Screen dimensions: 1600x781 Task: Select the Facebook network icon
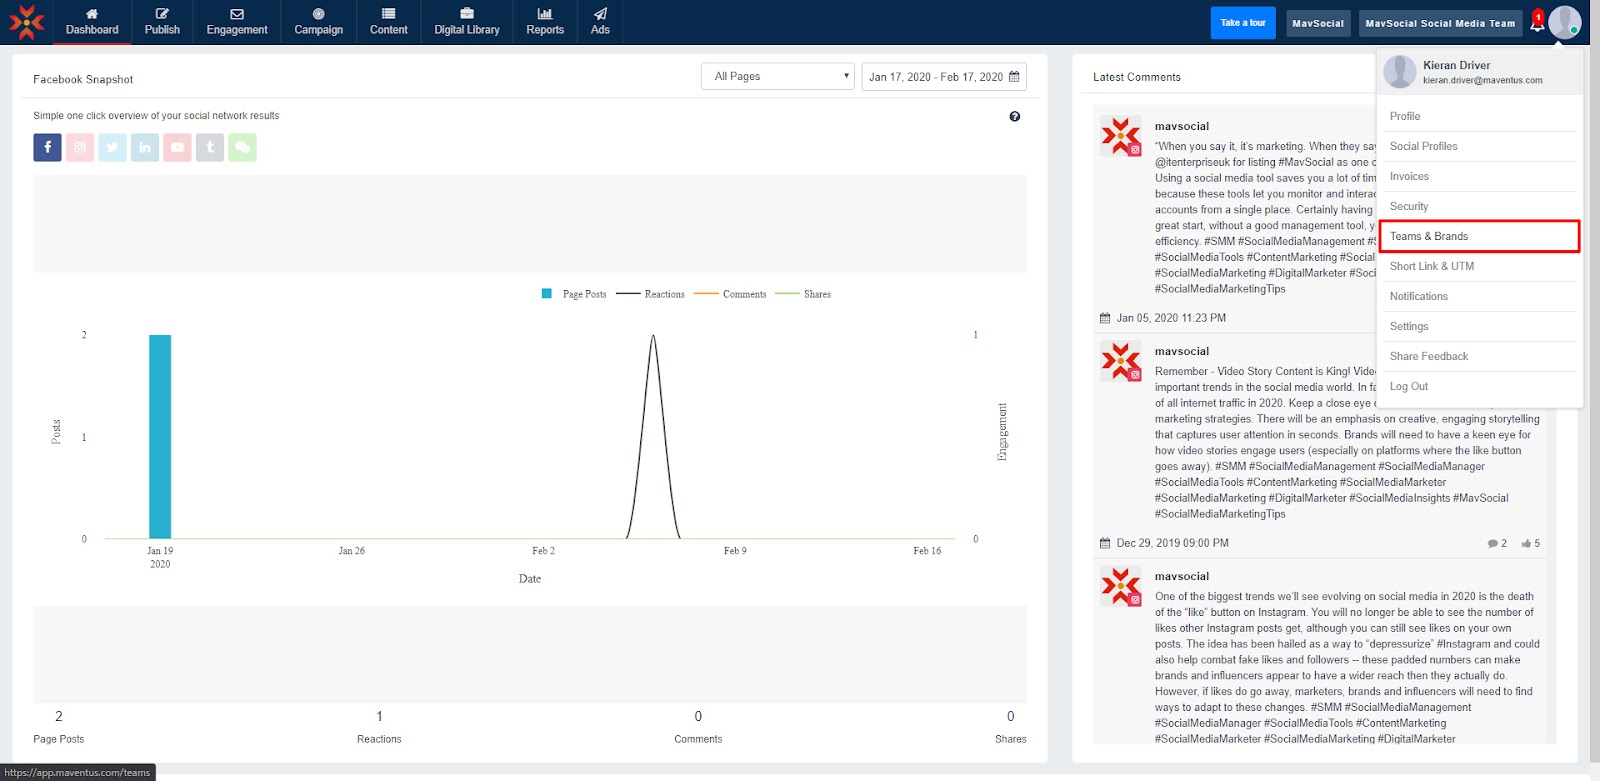pyautogui.click(x=47, y=147)
